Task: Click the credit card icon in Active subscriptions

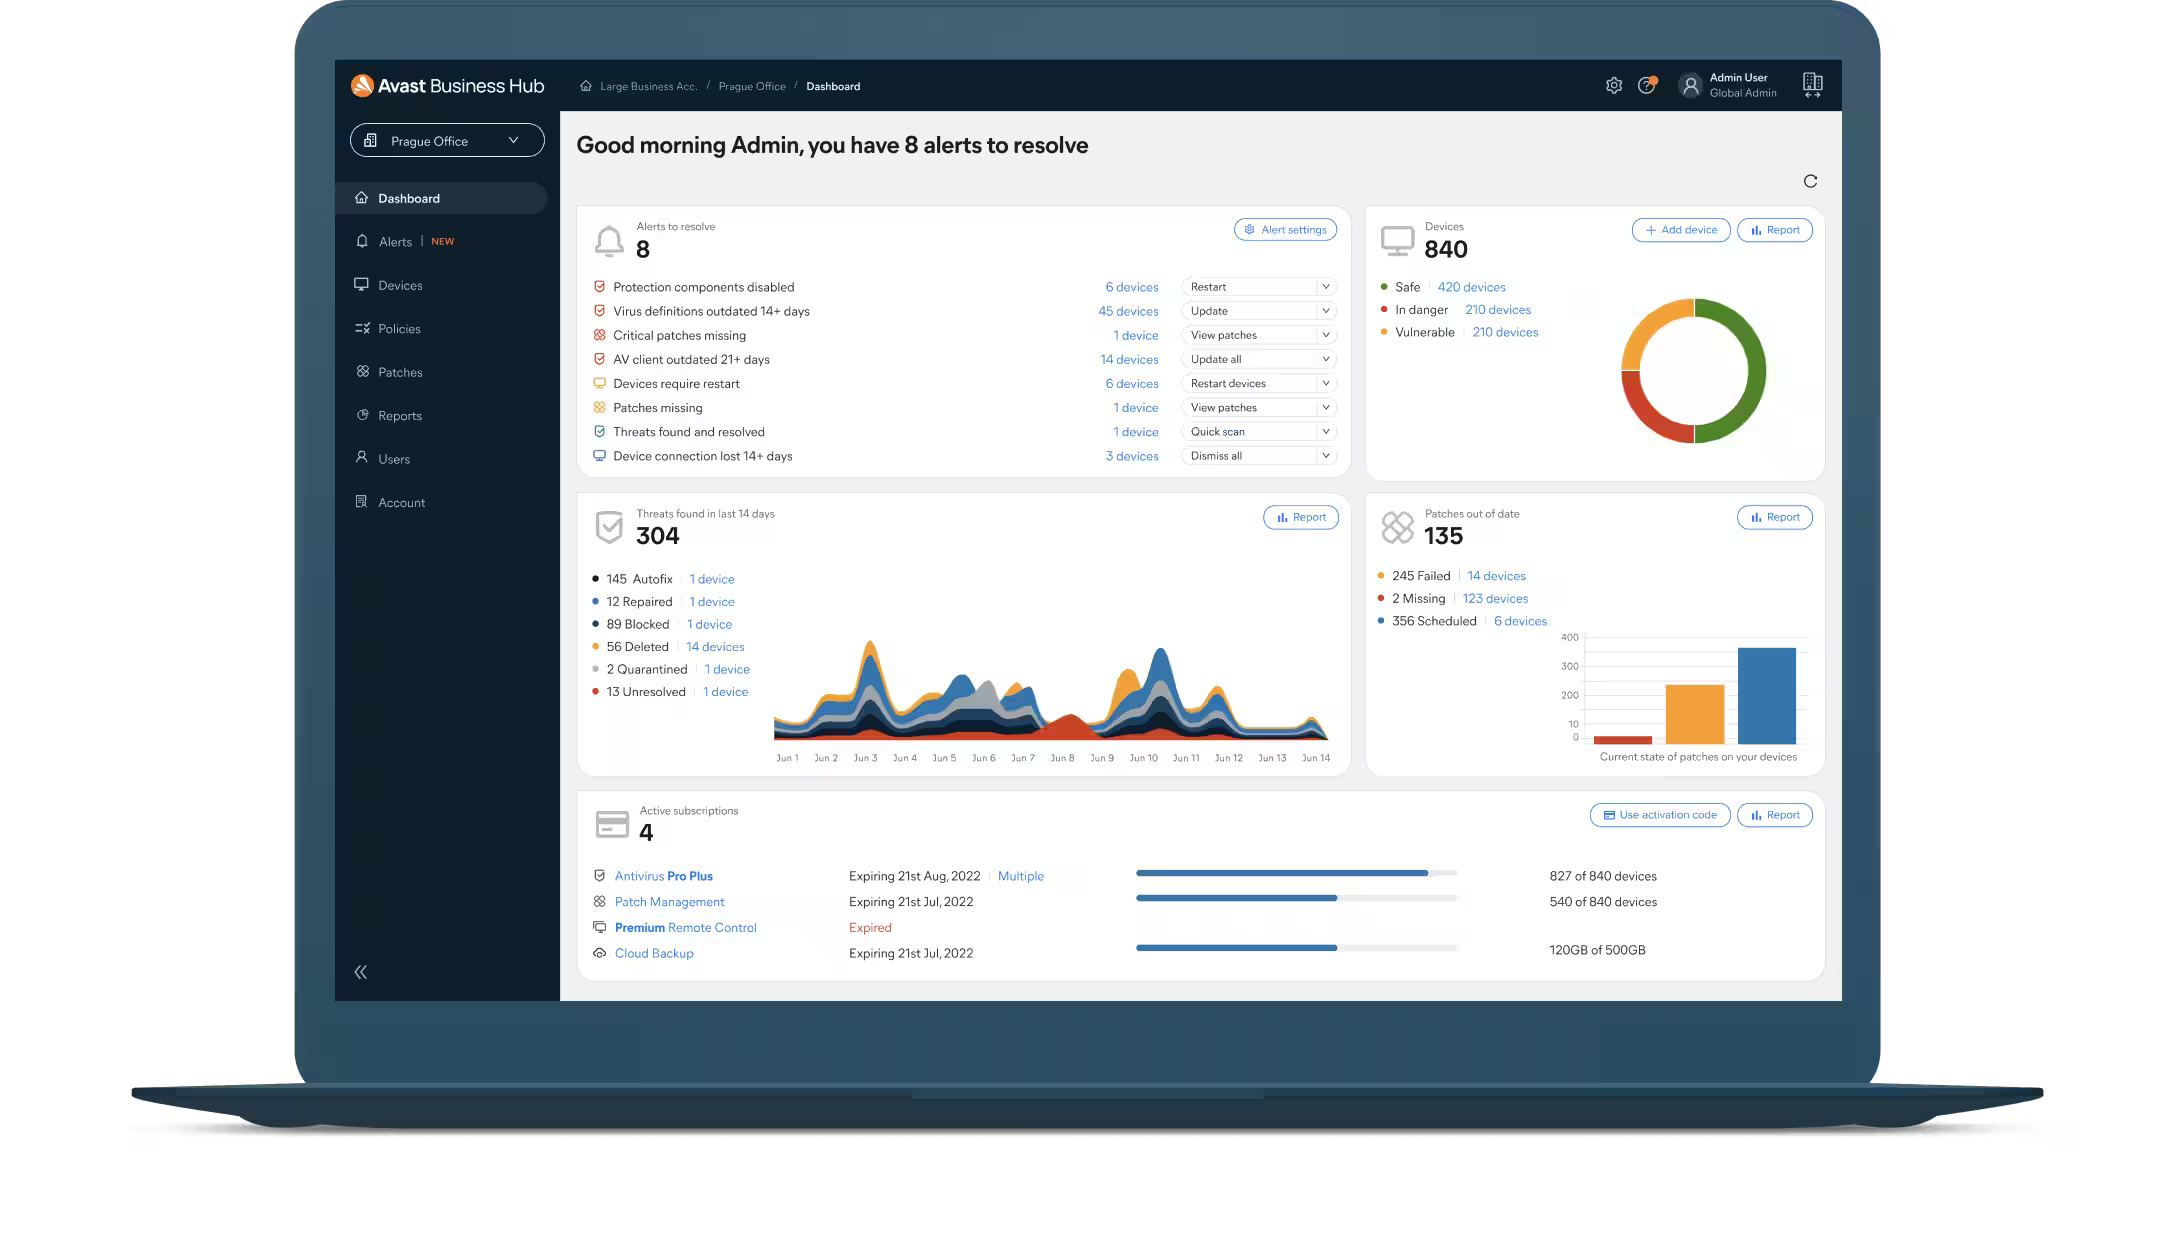Action: pos(612,824)
